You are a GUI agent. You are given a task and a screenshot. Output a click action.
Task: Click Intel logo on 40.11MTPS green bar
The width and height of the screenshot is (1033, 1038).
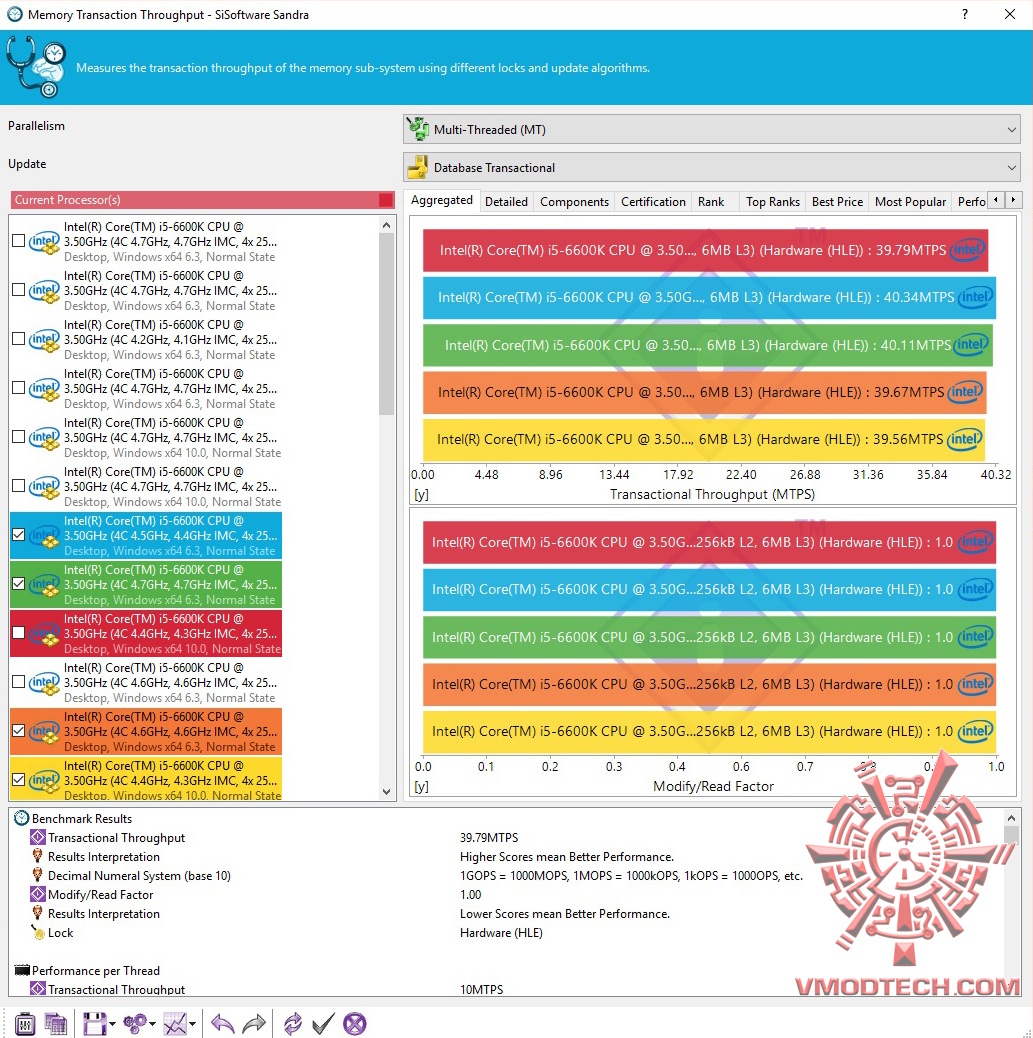tap(971, 344)
